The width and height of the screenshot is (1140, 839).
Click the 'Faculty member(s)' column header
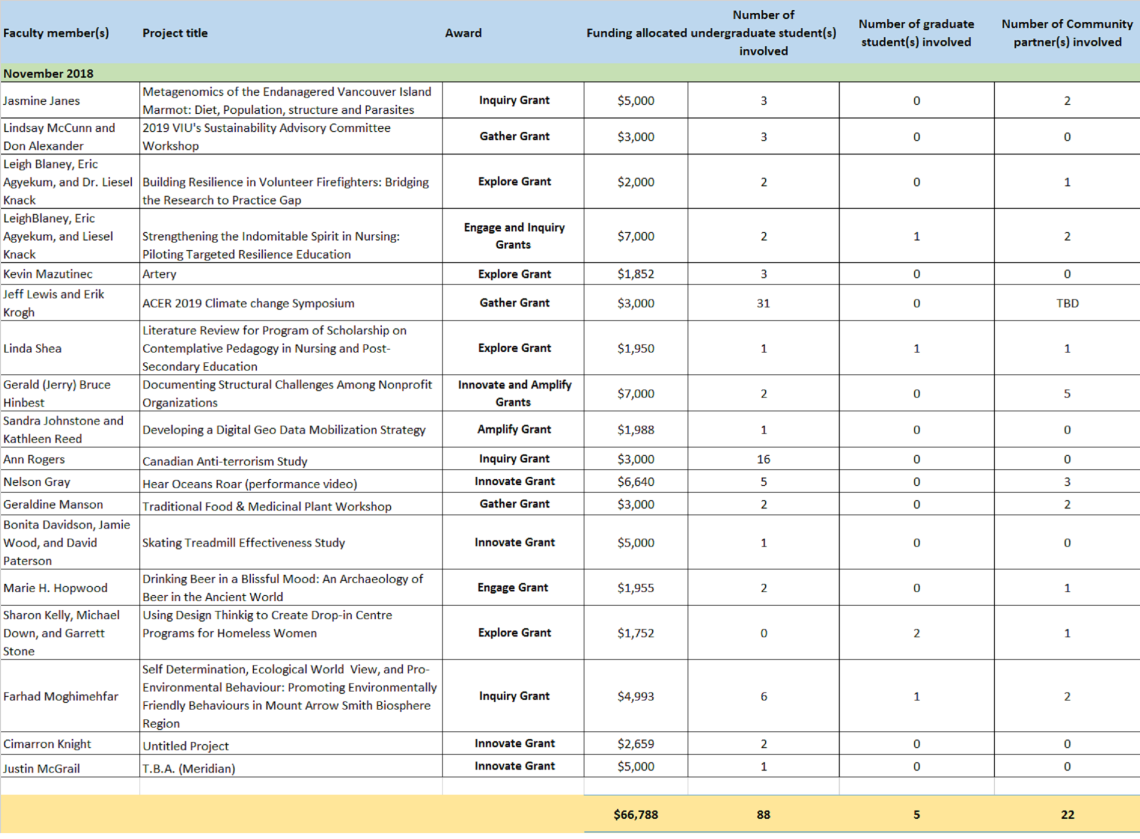point(56,33)
